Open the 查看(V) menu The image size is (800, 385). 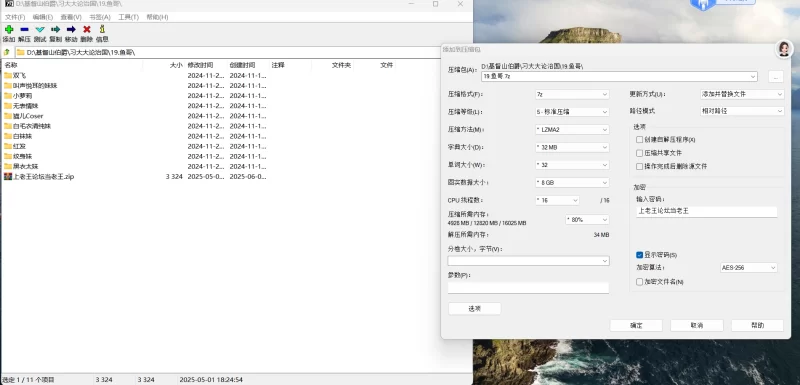(x=71, y=17)
